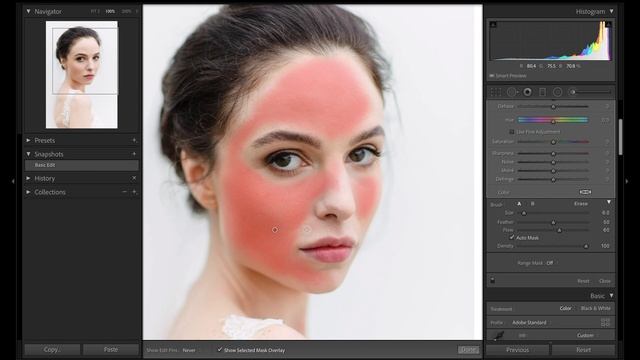This screenshot has height=360, width=640.
Task: Adjust the Saturation slider
Action: 553,142
